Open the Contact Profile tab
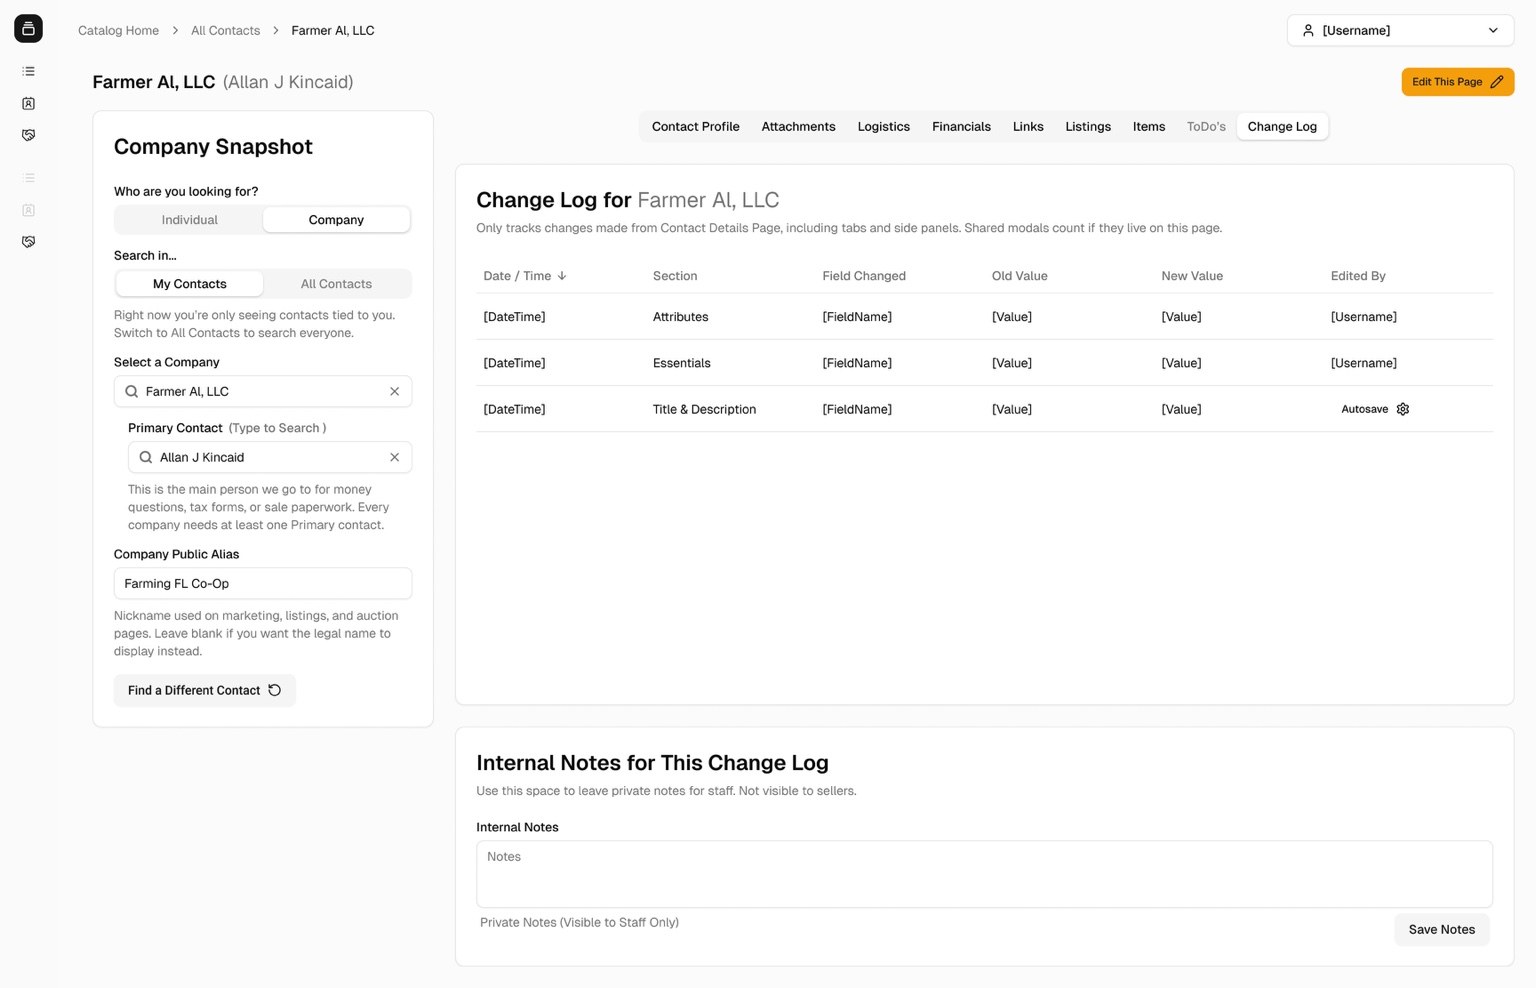This screenshot has height=988, width=1536. point(695,127)
